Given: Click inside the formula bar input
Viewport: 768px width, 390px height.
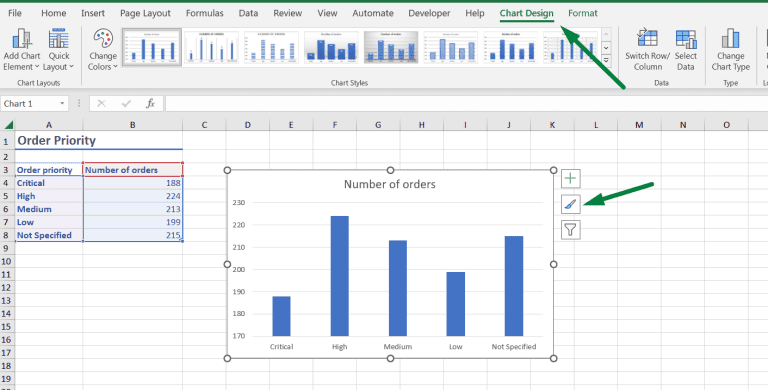Looking at the screenshot, I should point(466,103).
